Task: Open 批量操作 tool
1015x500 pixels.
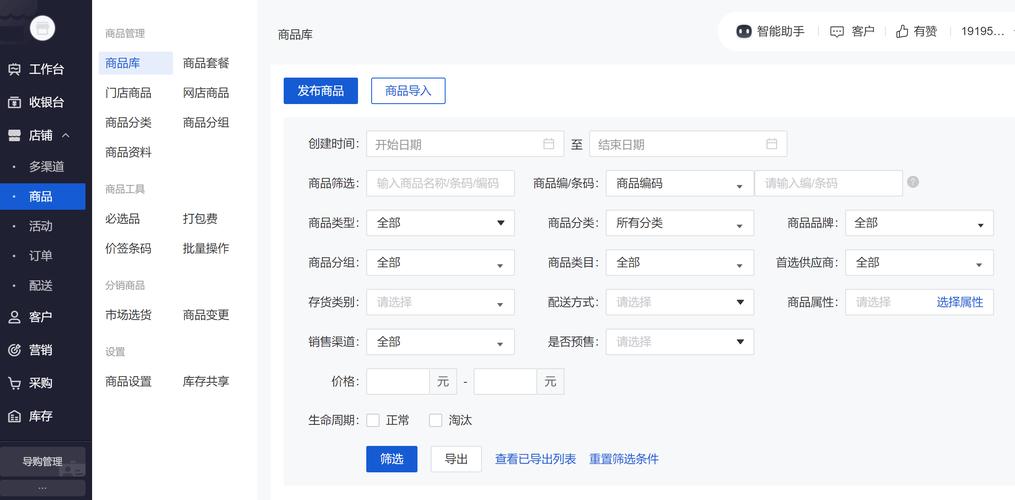Action: [206, 248]
